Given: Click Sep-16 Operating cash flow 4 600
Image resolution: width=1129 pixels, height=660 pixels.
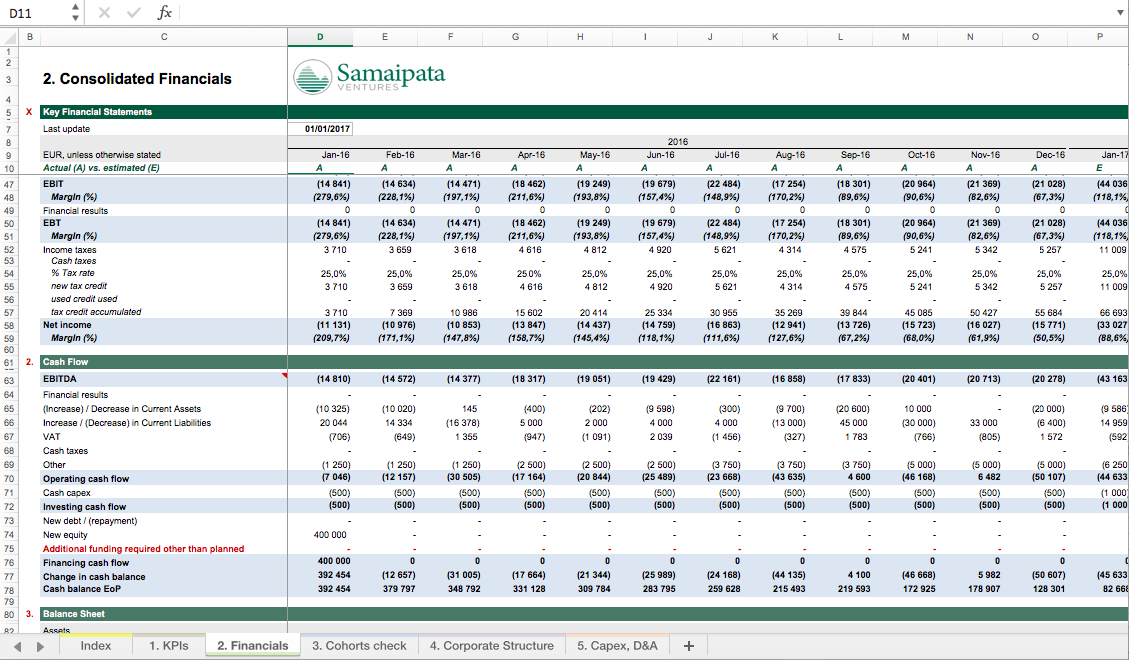Looking at the screenshot, I should point(858,479).
